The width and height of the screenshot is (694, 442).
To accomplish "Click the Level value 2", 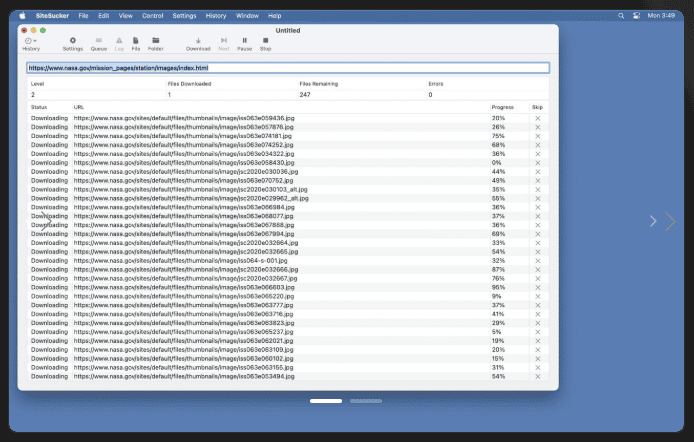I will (x=33, y=95).
